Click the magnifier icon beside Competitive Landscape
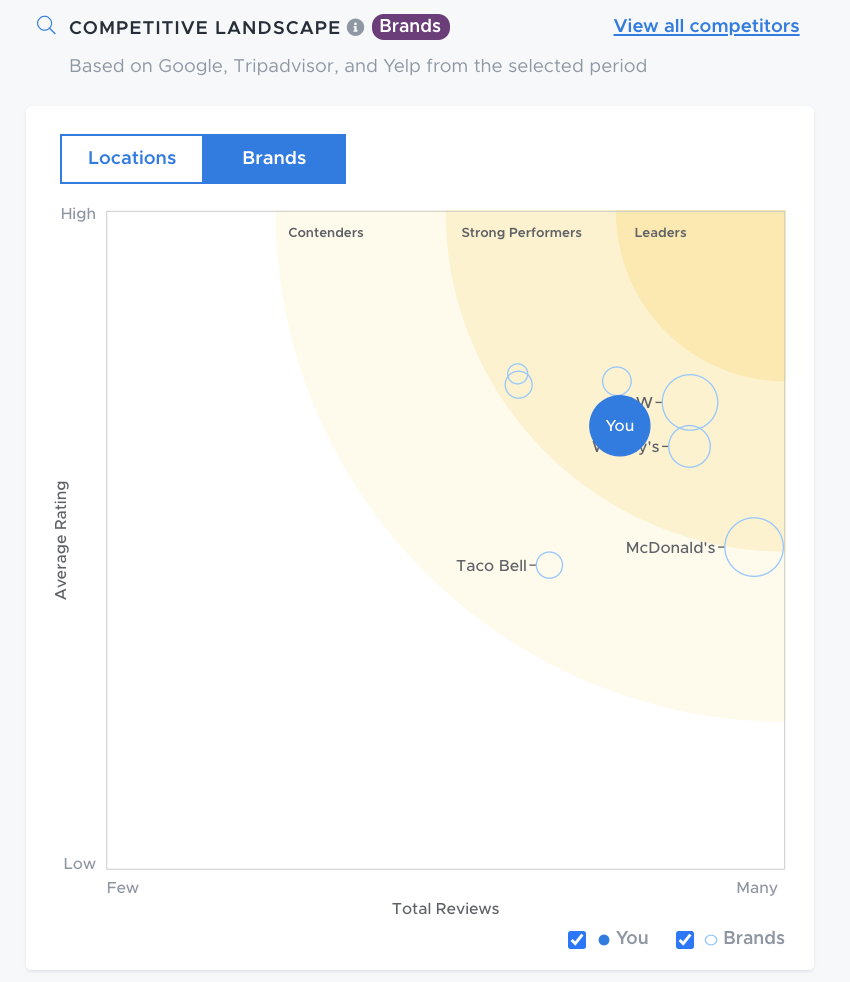The image size is (850, 982). click(x=46, y=26)
